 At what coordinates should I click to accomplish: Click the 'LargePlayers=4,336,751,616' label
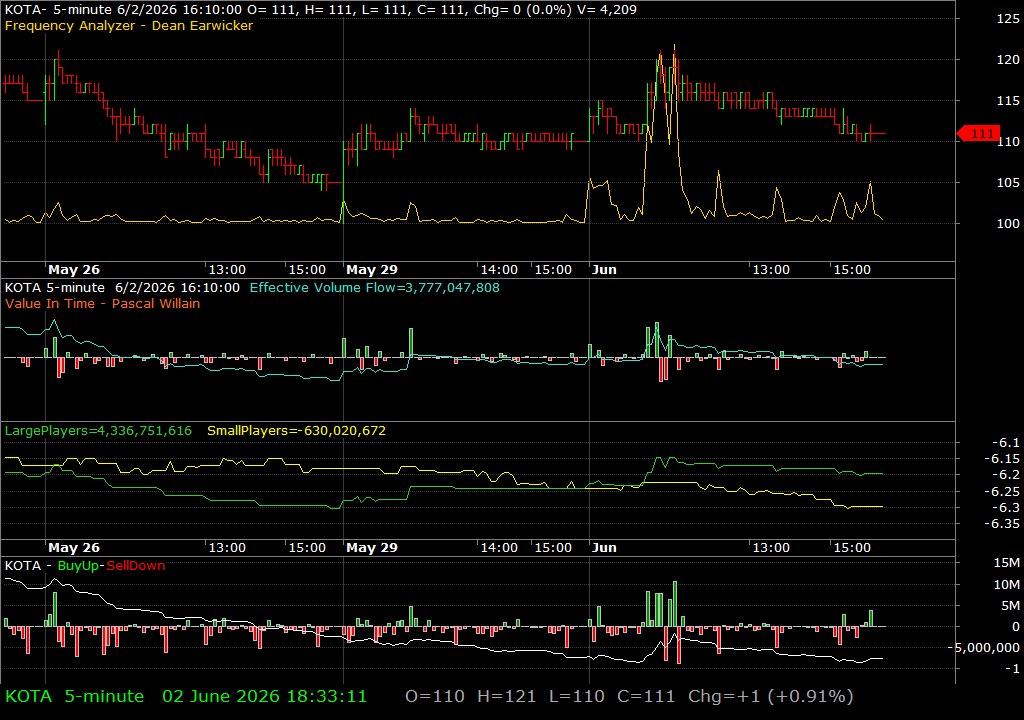click(99, 431)
